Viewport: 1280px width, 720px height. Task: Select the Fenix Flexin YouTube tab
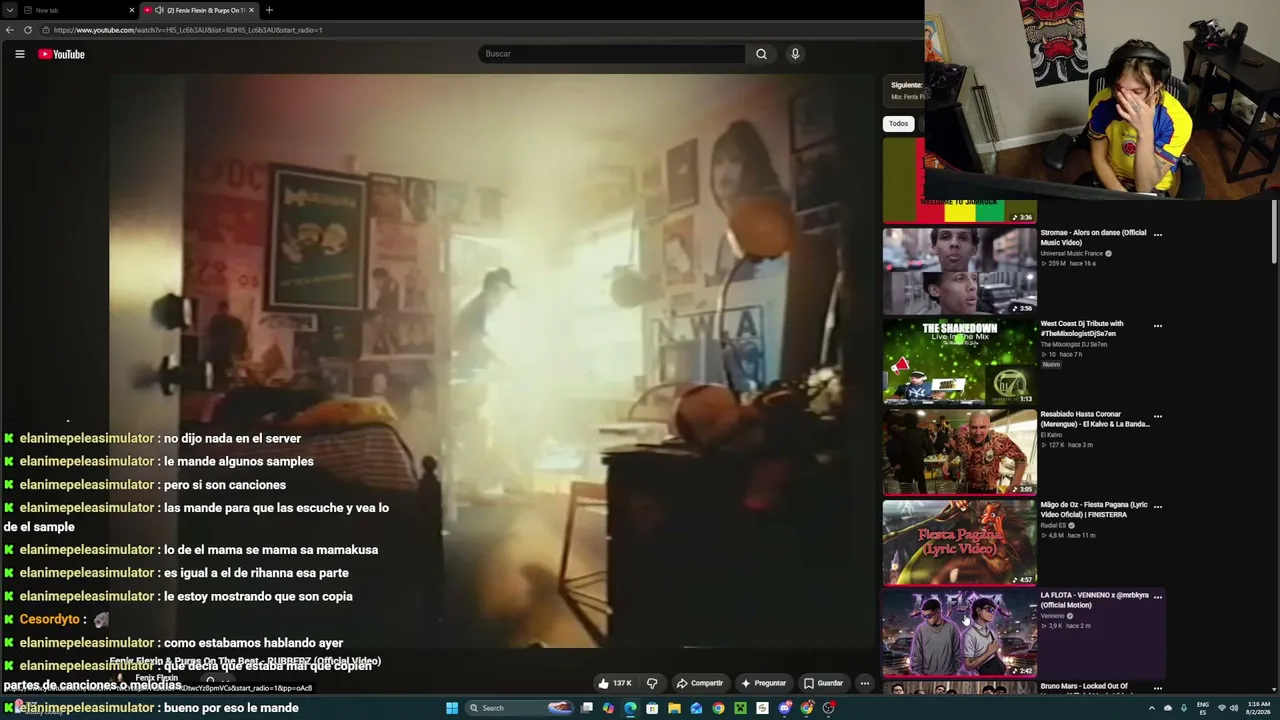(x=198, y=10)
